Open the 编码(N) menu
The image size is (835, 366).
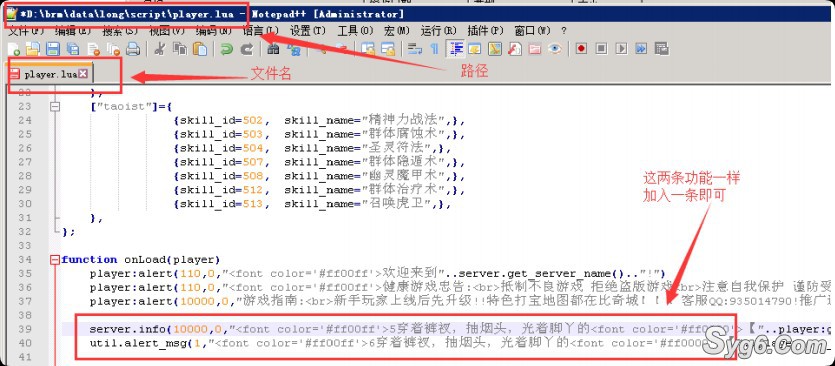point(214,30)
